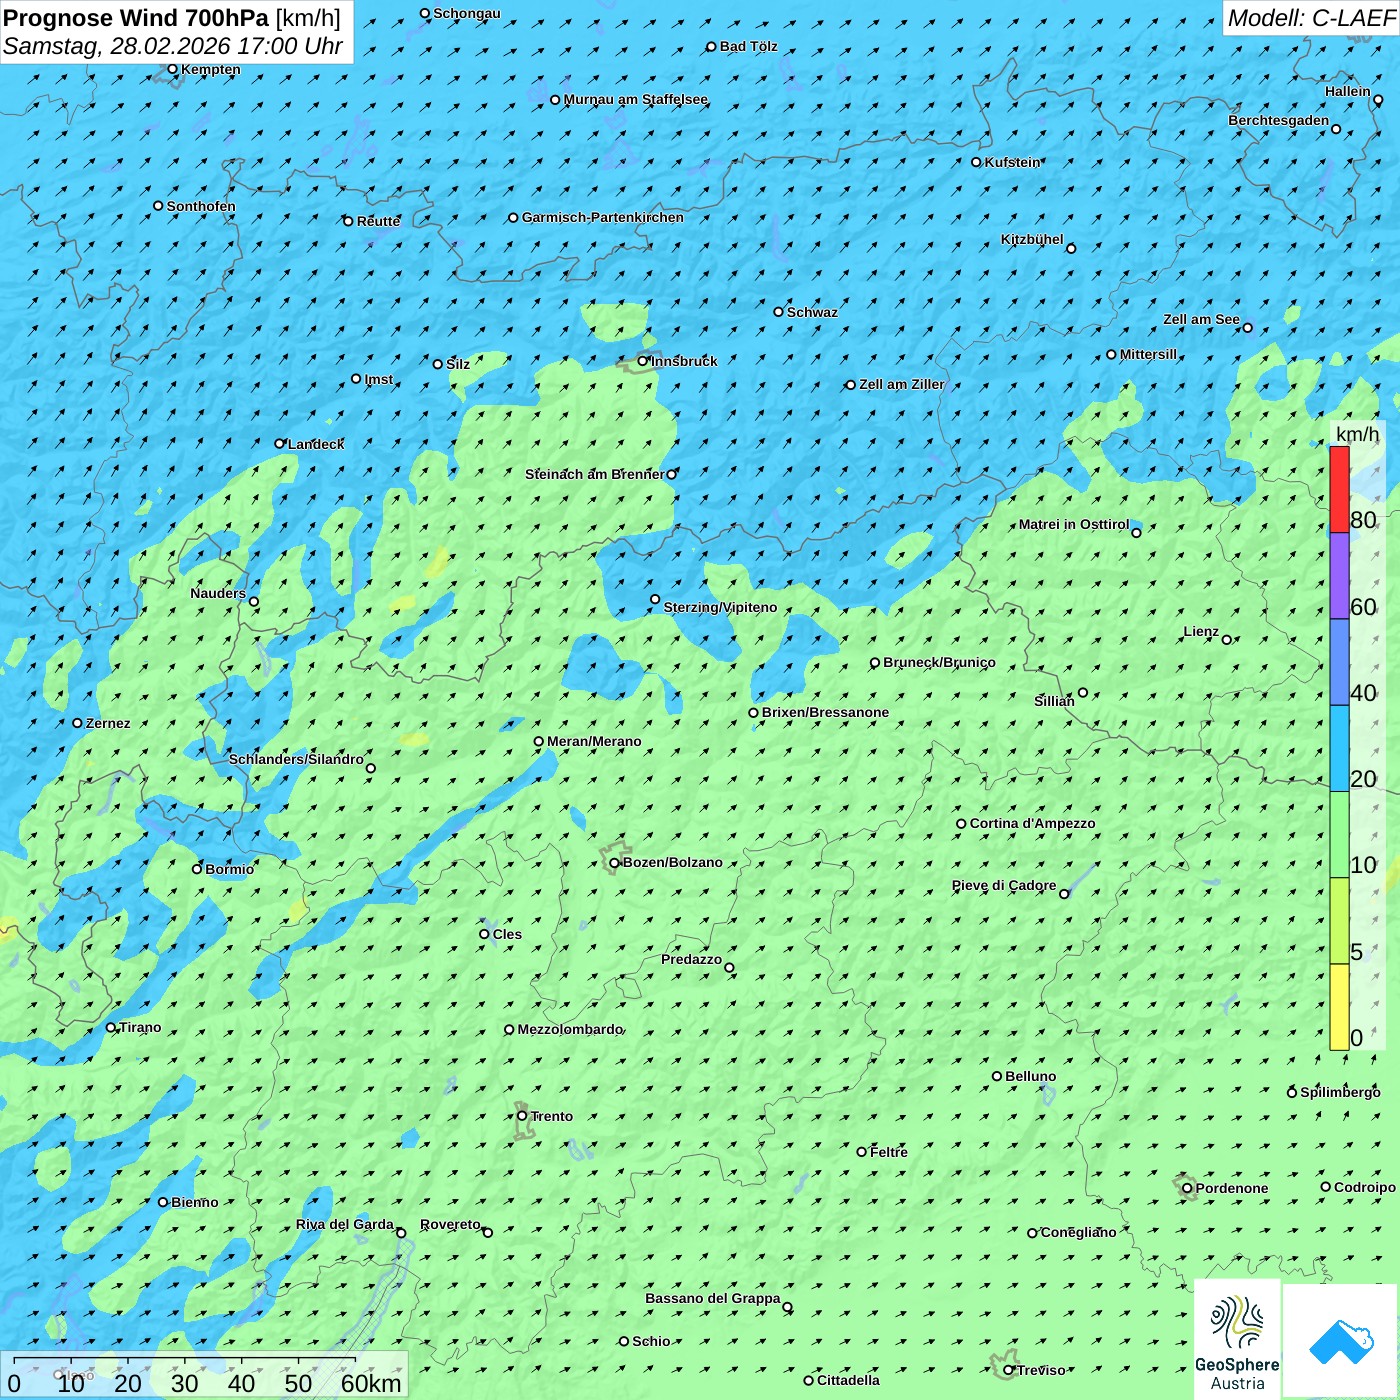1400x1400 pixels.
Task: Click the GeoSphere Austria logo
Action: [x=1237, y=1339]
